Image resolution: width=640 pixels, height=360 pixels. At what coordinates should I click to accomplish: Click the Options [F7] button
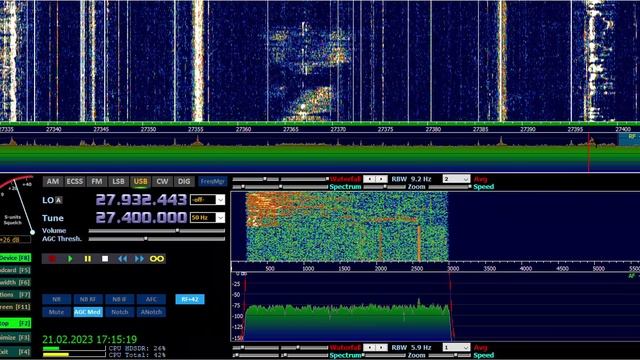click(x=15, y=295)
